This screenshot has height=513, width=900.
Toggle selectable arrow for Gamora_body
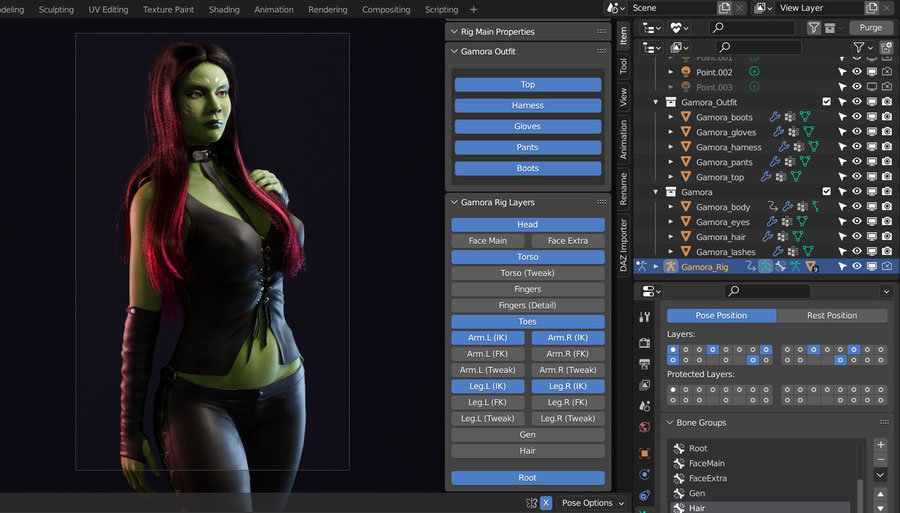tap(841, 206)
